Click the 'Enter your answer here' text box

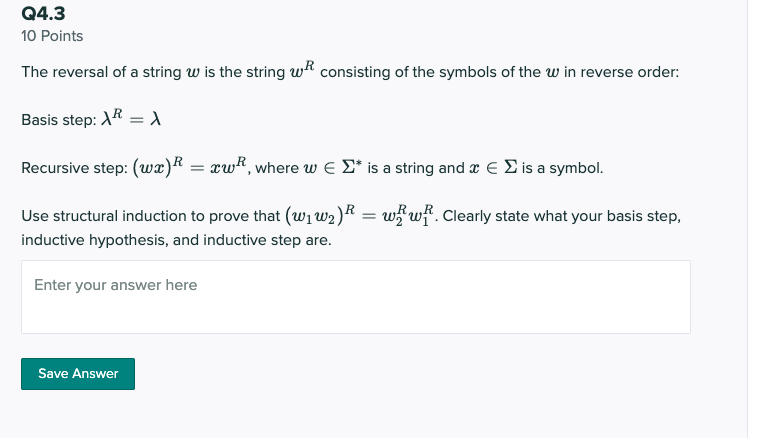356,297
